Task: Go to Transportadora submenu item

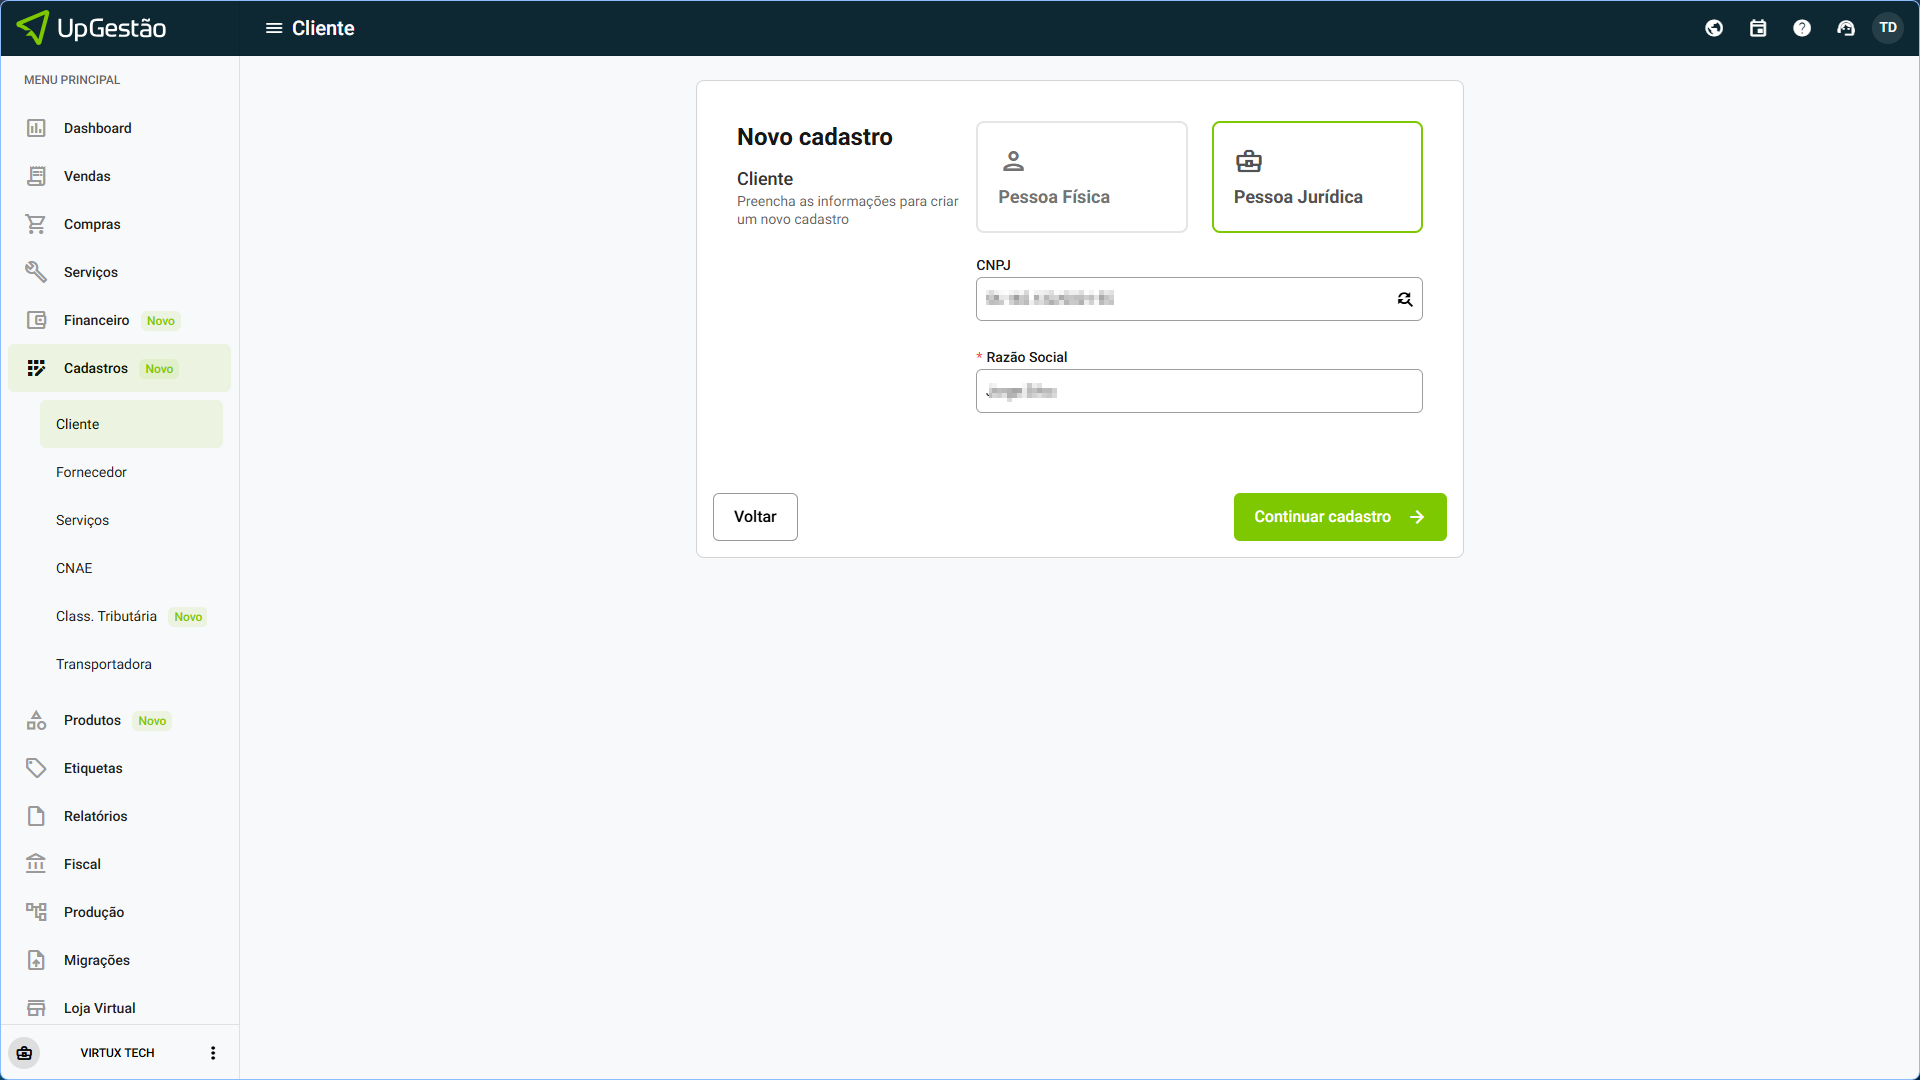Action: coord(104,664)
